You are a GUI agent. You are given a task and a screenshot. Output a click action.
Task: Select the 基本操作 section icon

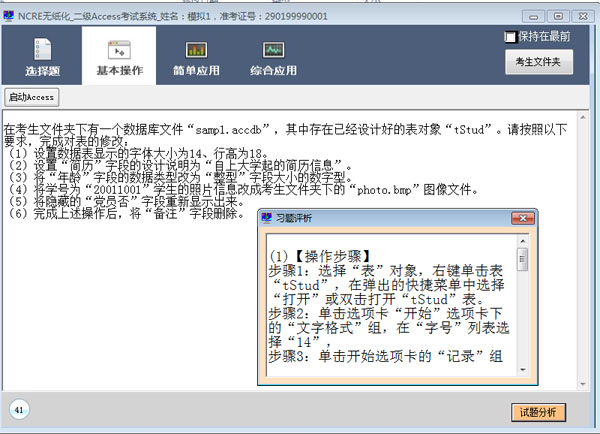(x=119, y=58)
